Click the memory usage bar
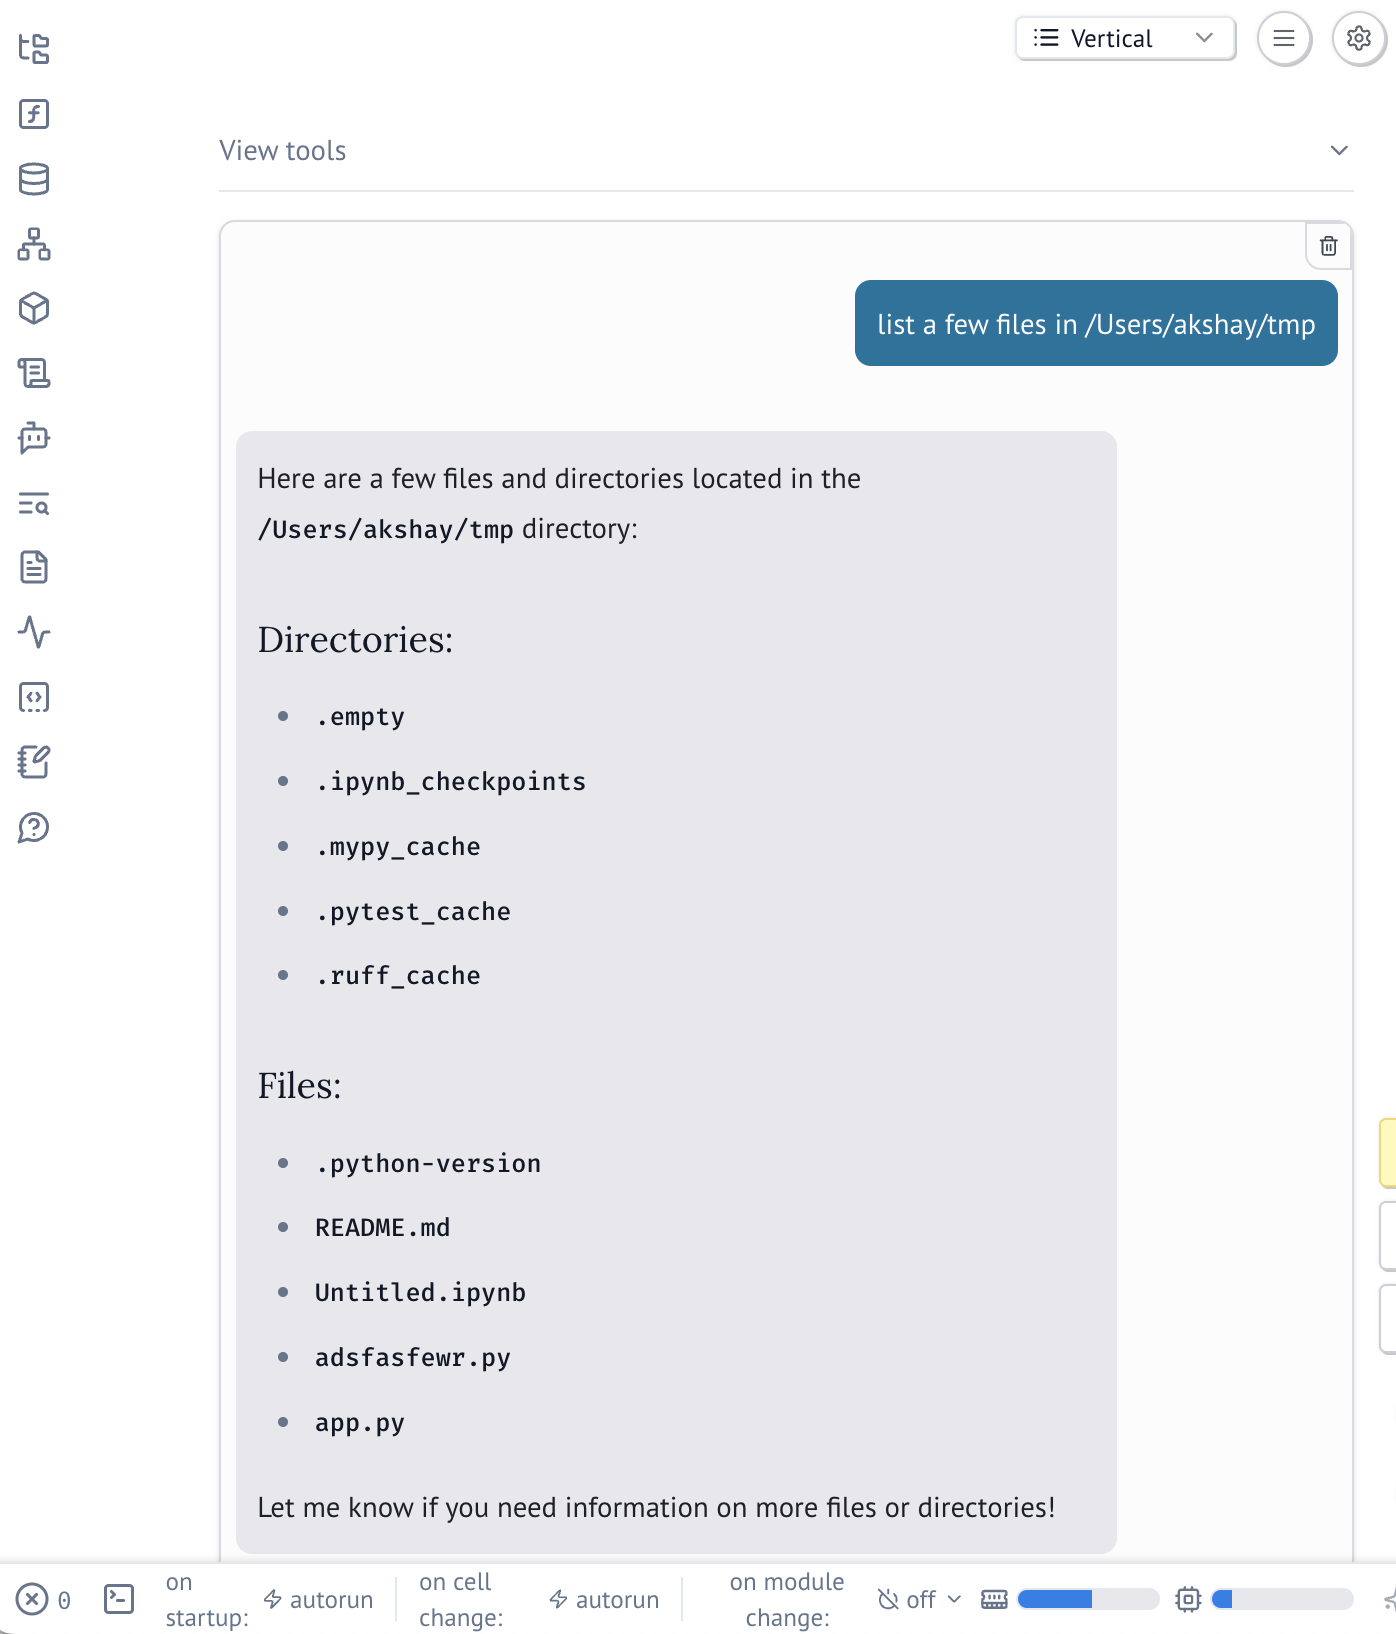 tap(1087, 1600)
